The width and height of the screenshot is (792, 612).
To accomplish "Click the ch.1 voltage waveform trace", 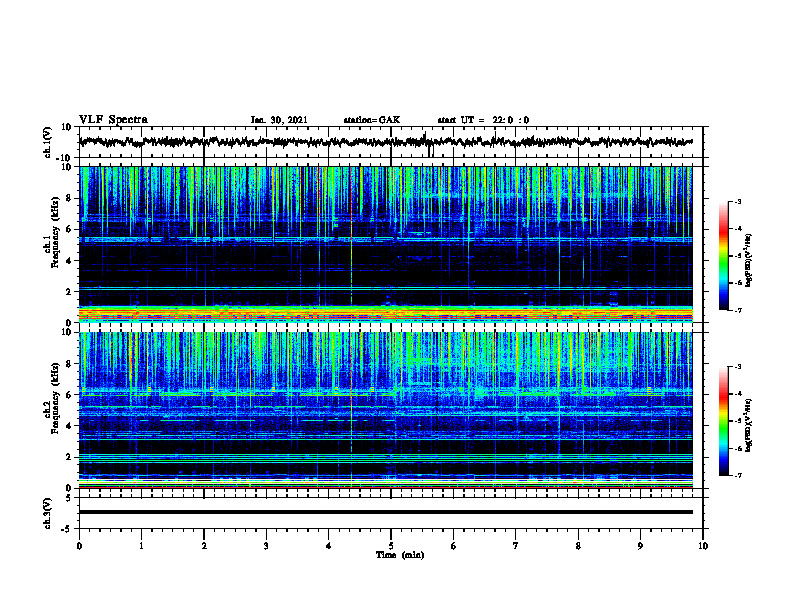I will click(x=386, y=142).
